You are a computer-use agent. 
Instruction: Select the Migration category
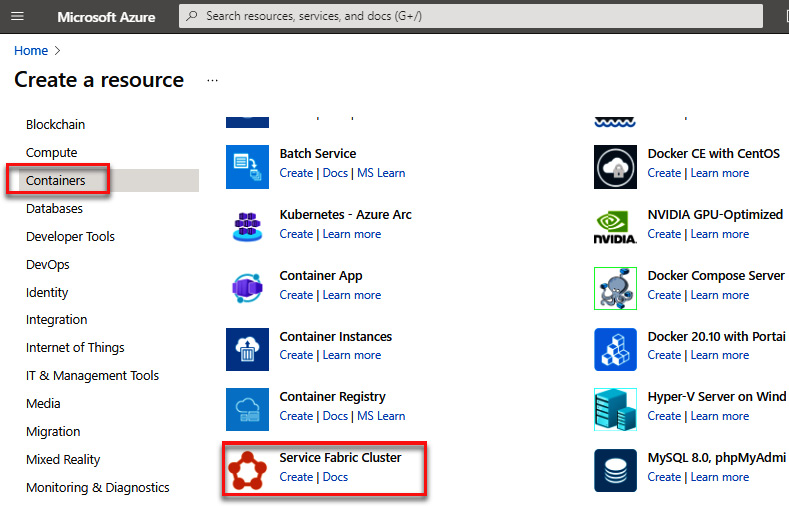click(53, 432)
